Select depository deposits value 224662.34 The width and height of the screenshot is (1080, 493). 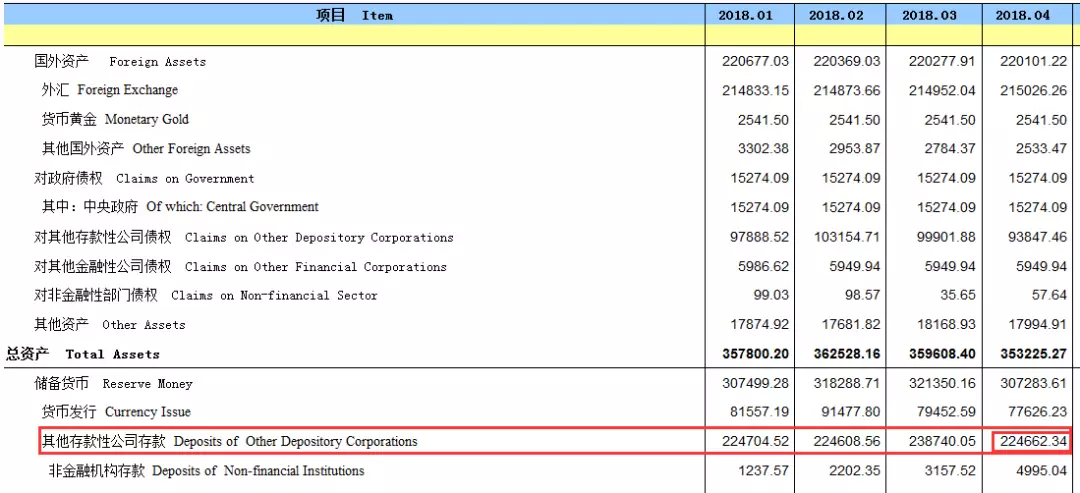pos(1034,441)
